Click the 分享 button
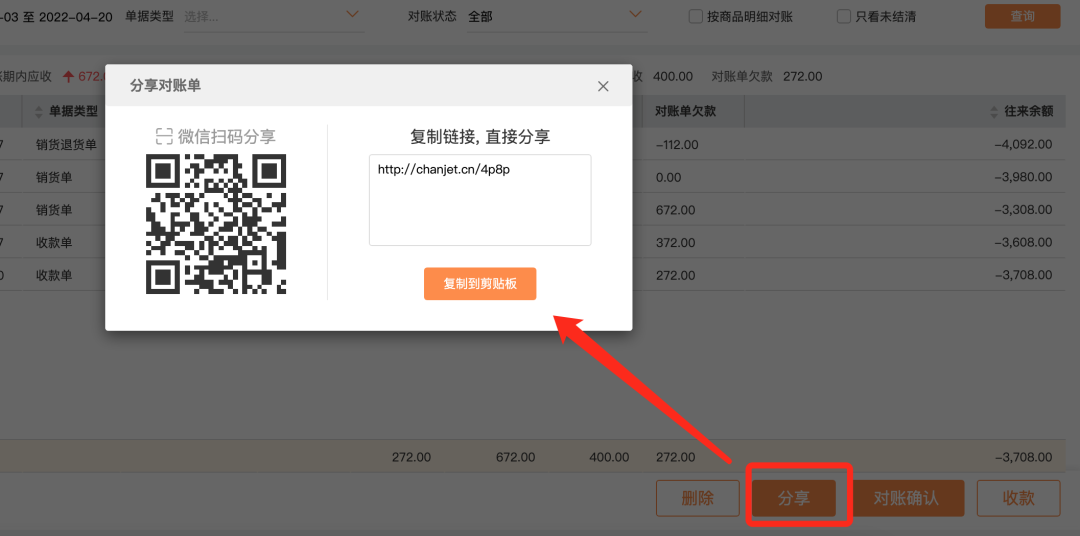The height and width of the screenshot is (536, 1080). tap(794, 498)
